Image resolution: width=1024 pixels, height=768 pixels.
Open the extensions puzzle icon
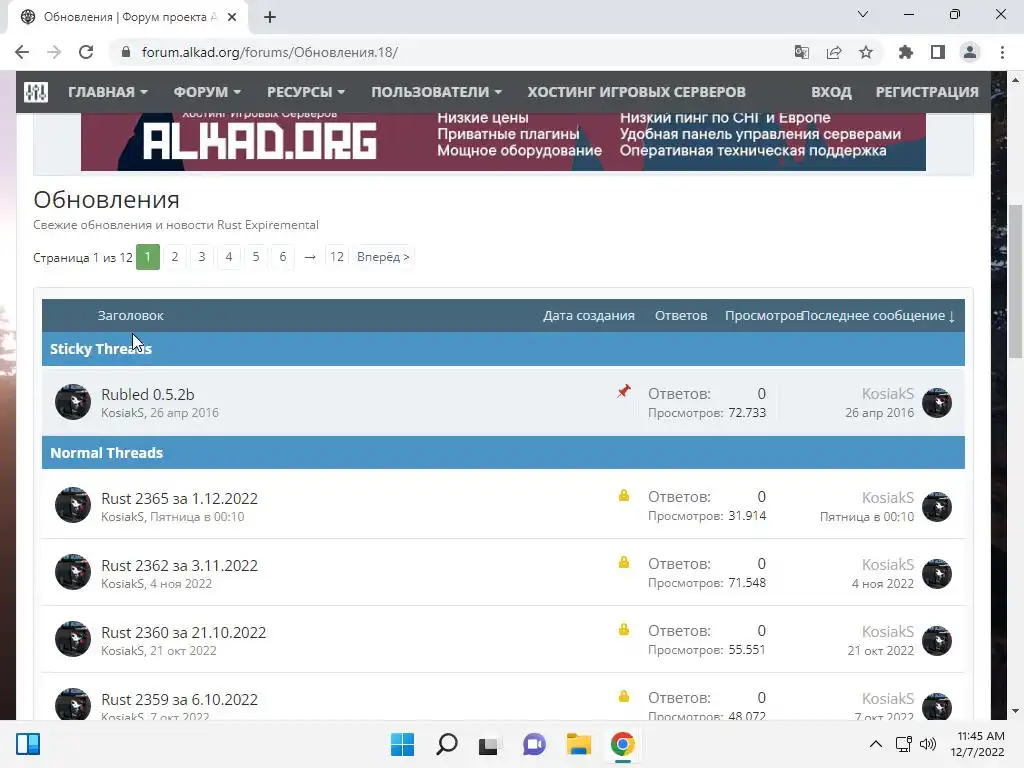coord(906,52)
